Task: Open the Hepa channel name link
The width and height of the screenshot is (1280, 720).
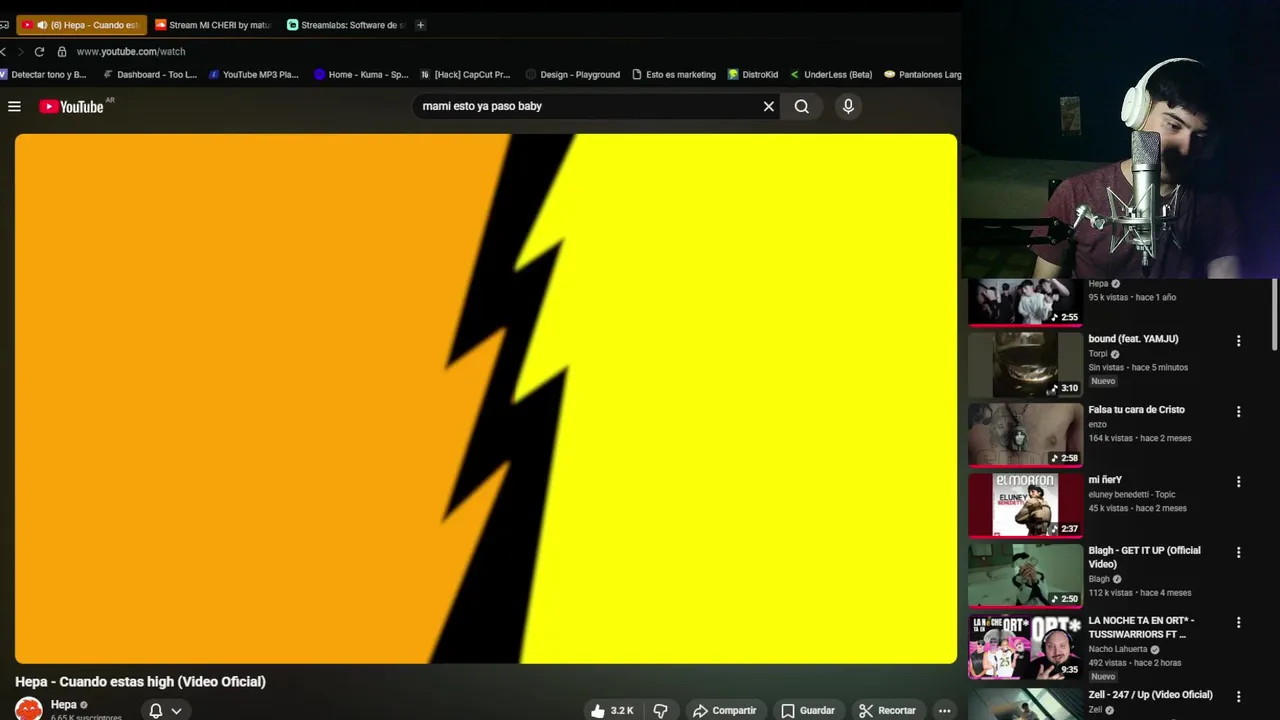Action: pyautogui.click(x=63, y=704)
